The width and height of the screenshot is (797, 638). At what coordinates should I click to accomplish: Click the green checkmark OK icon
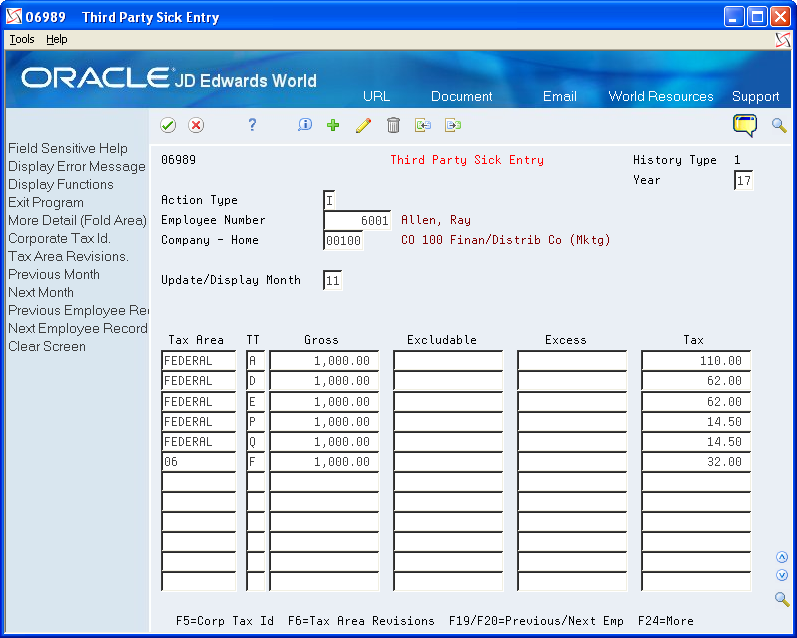pyautogui.click(x=168, y=125)
